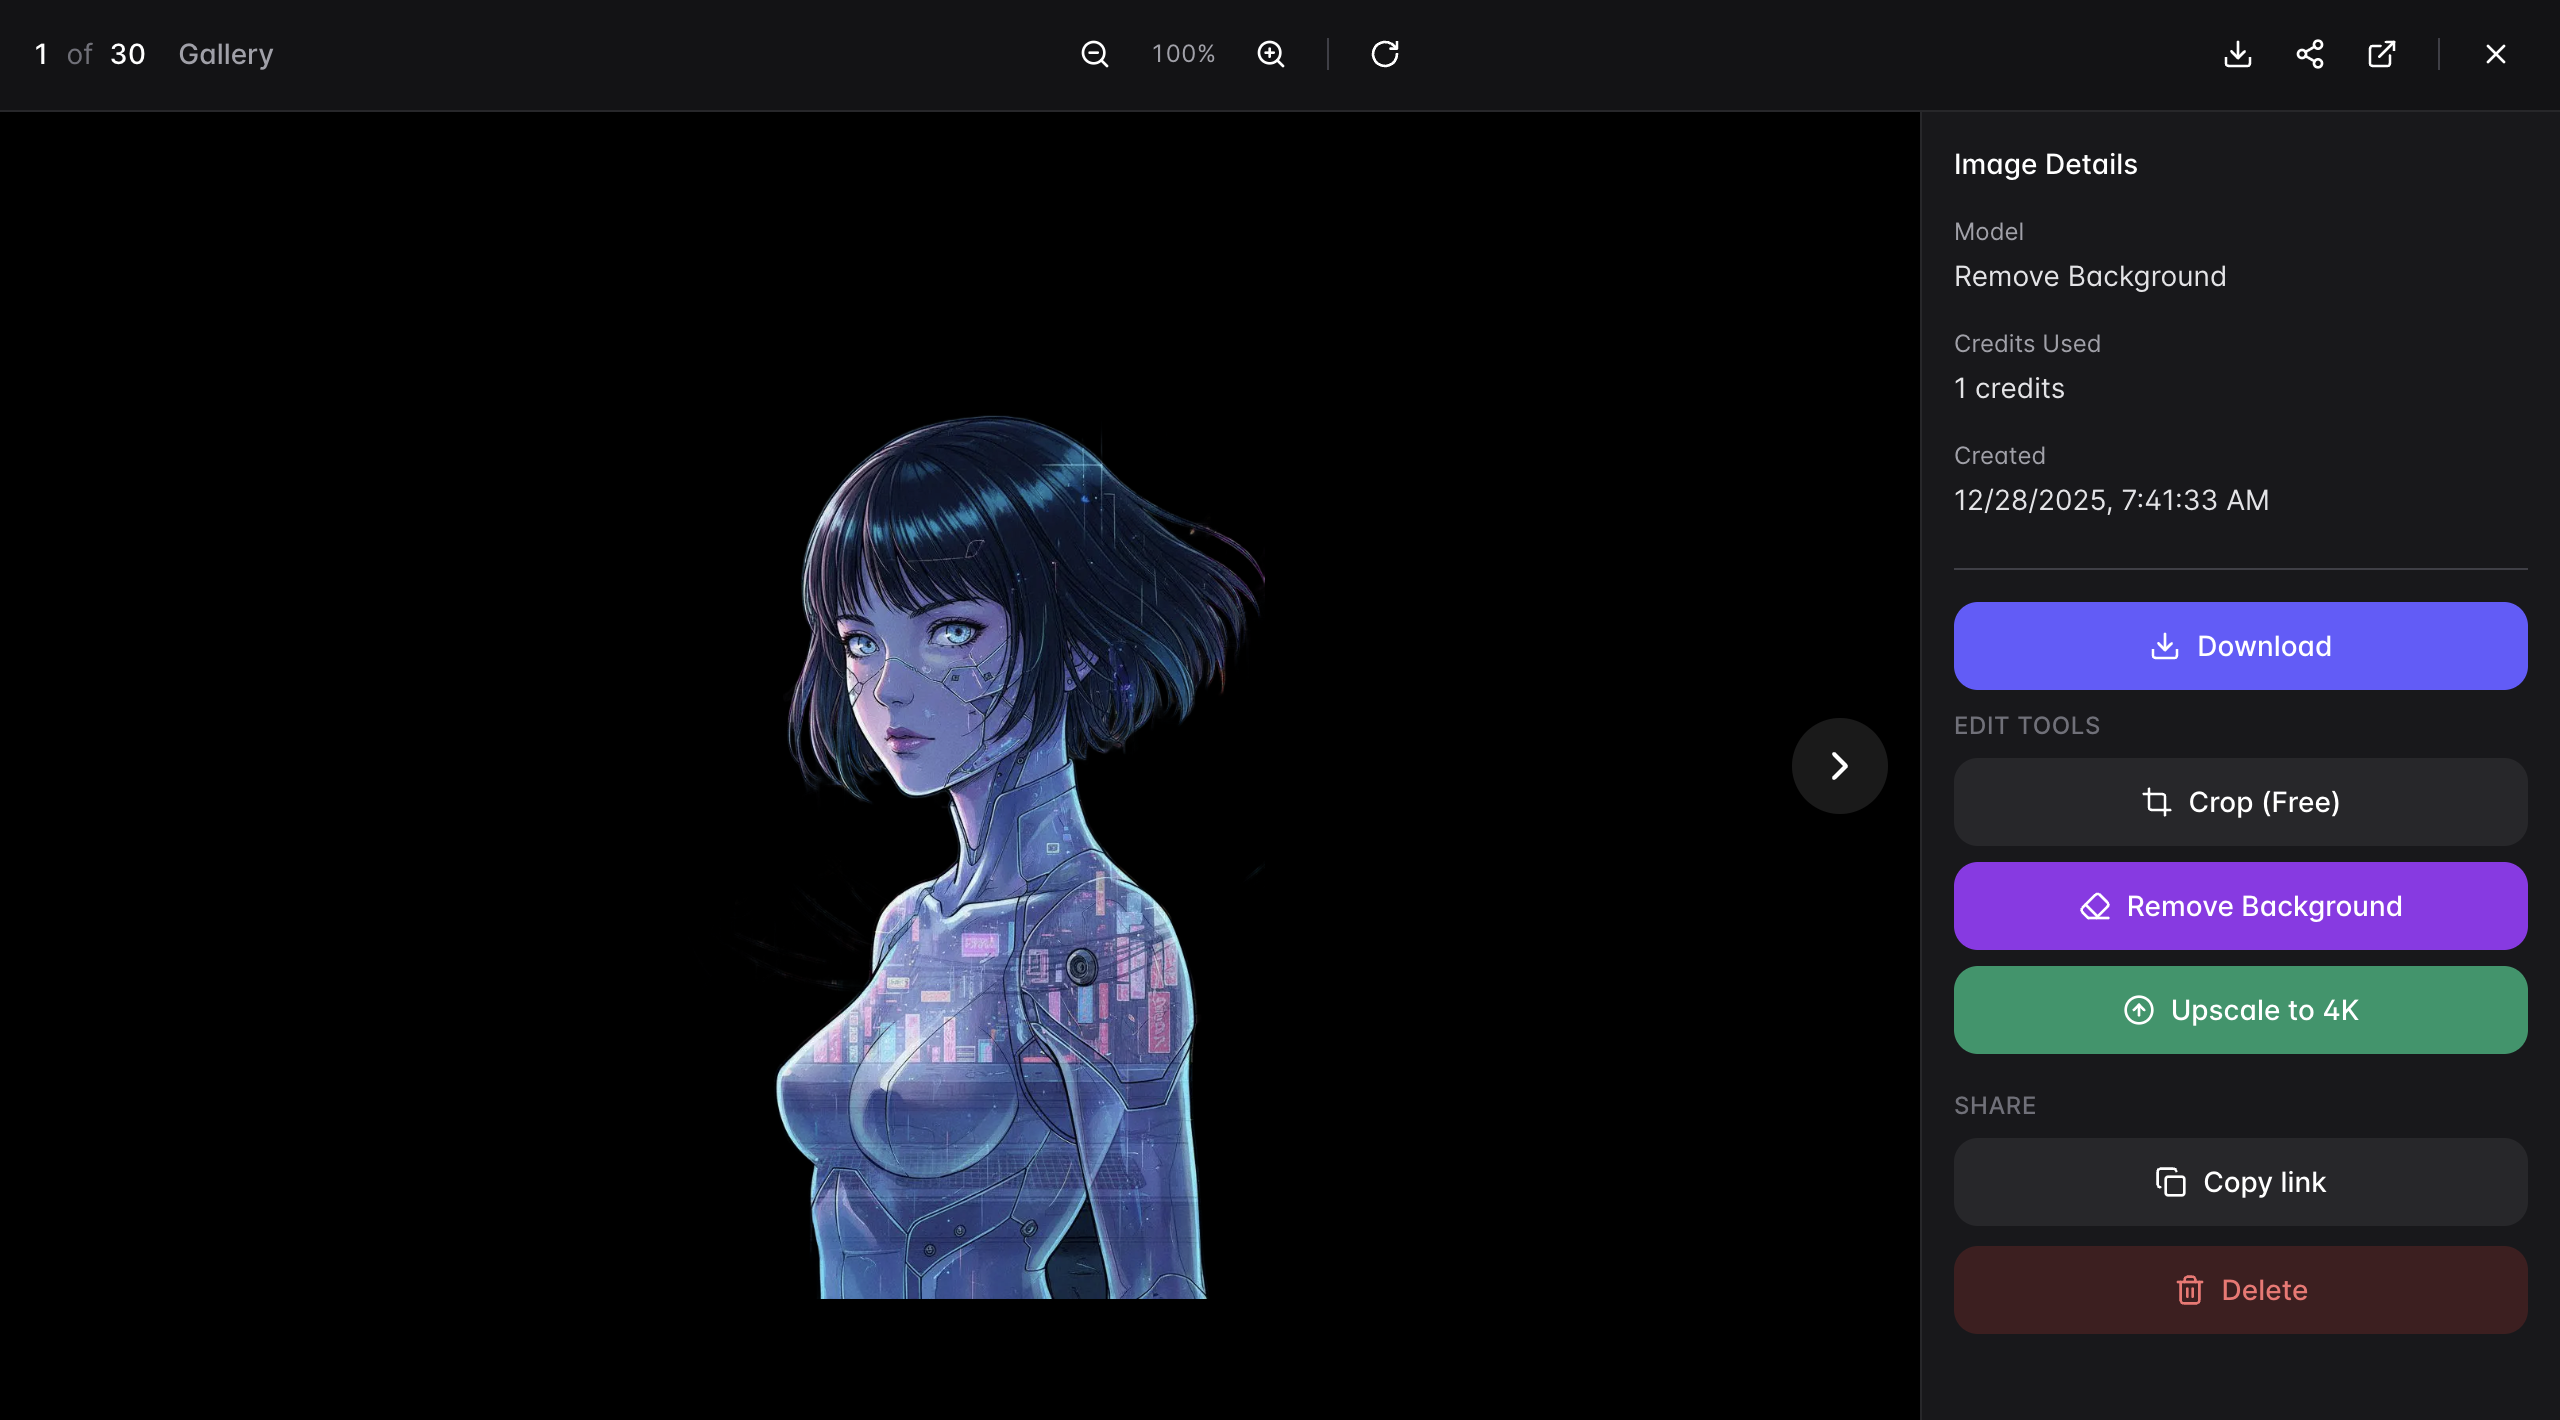Viewport: 2560px width, 1420px height.
Task: Close the image viewer
Action: [2496, 54]
